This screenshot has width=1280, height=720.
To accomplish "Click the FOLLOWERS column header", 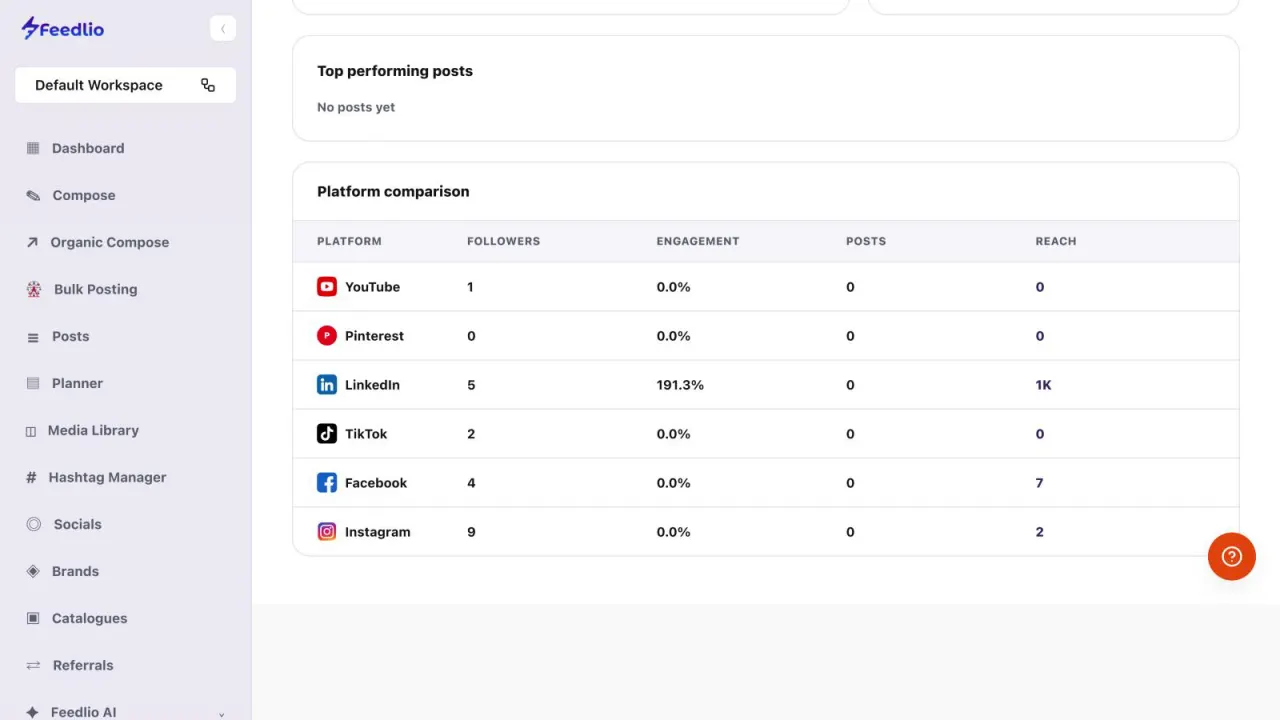I will pos(503,241).
